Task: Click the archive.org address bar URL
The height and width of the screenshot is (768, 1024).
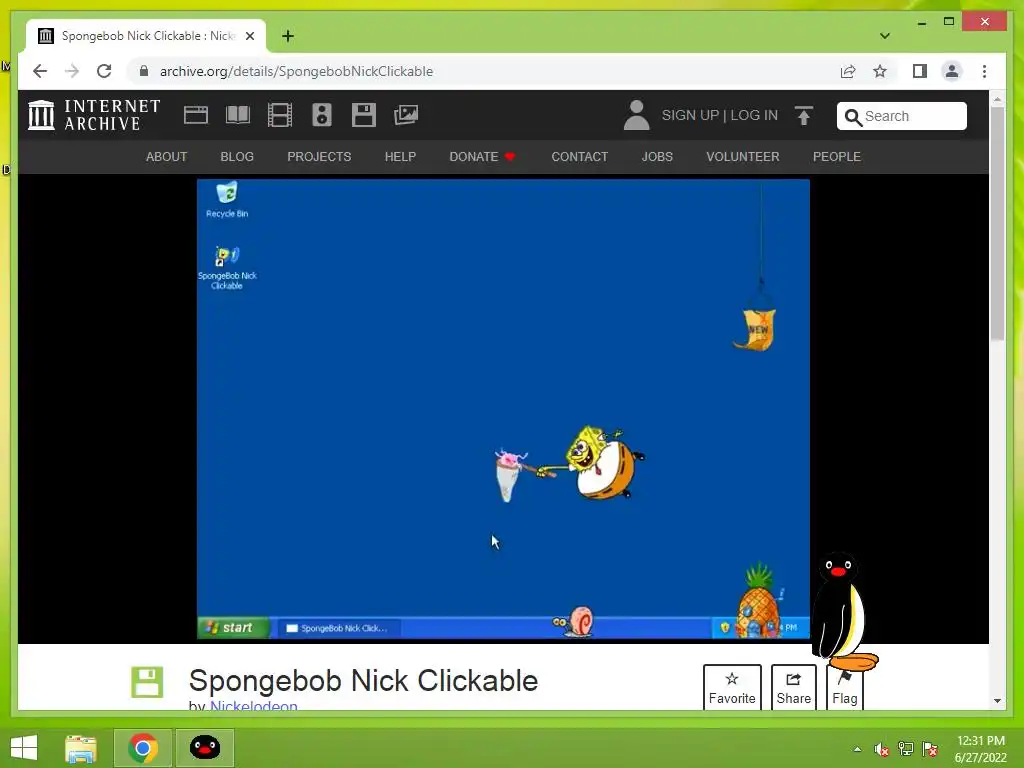Action: [296, 71]
